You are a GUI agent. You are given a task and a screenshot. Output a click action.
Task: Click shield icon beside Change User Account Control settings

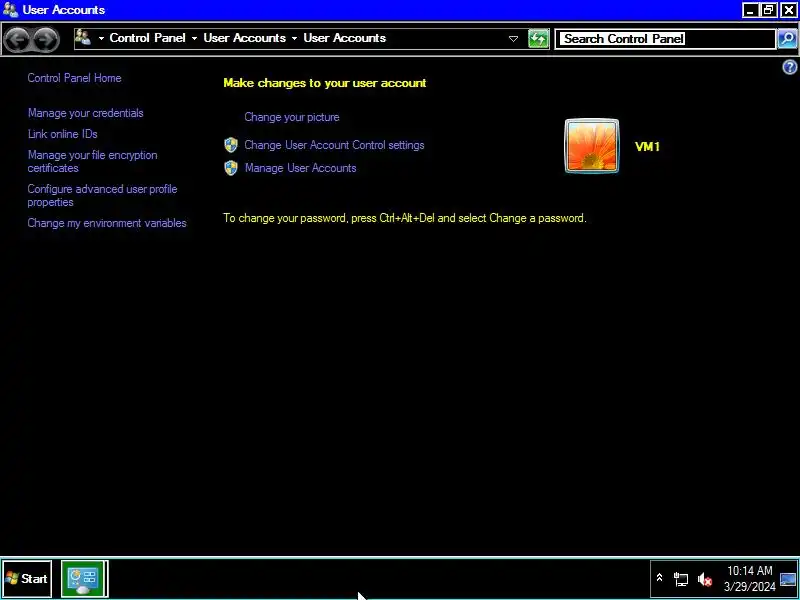pyautogui.click(x=231, y=145)
